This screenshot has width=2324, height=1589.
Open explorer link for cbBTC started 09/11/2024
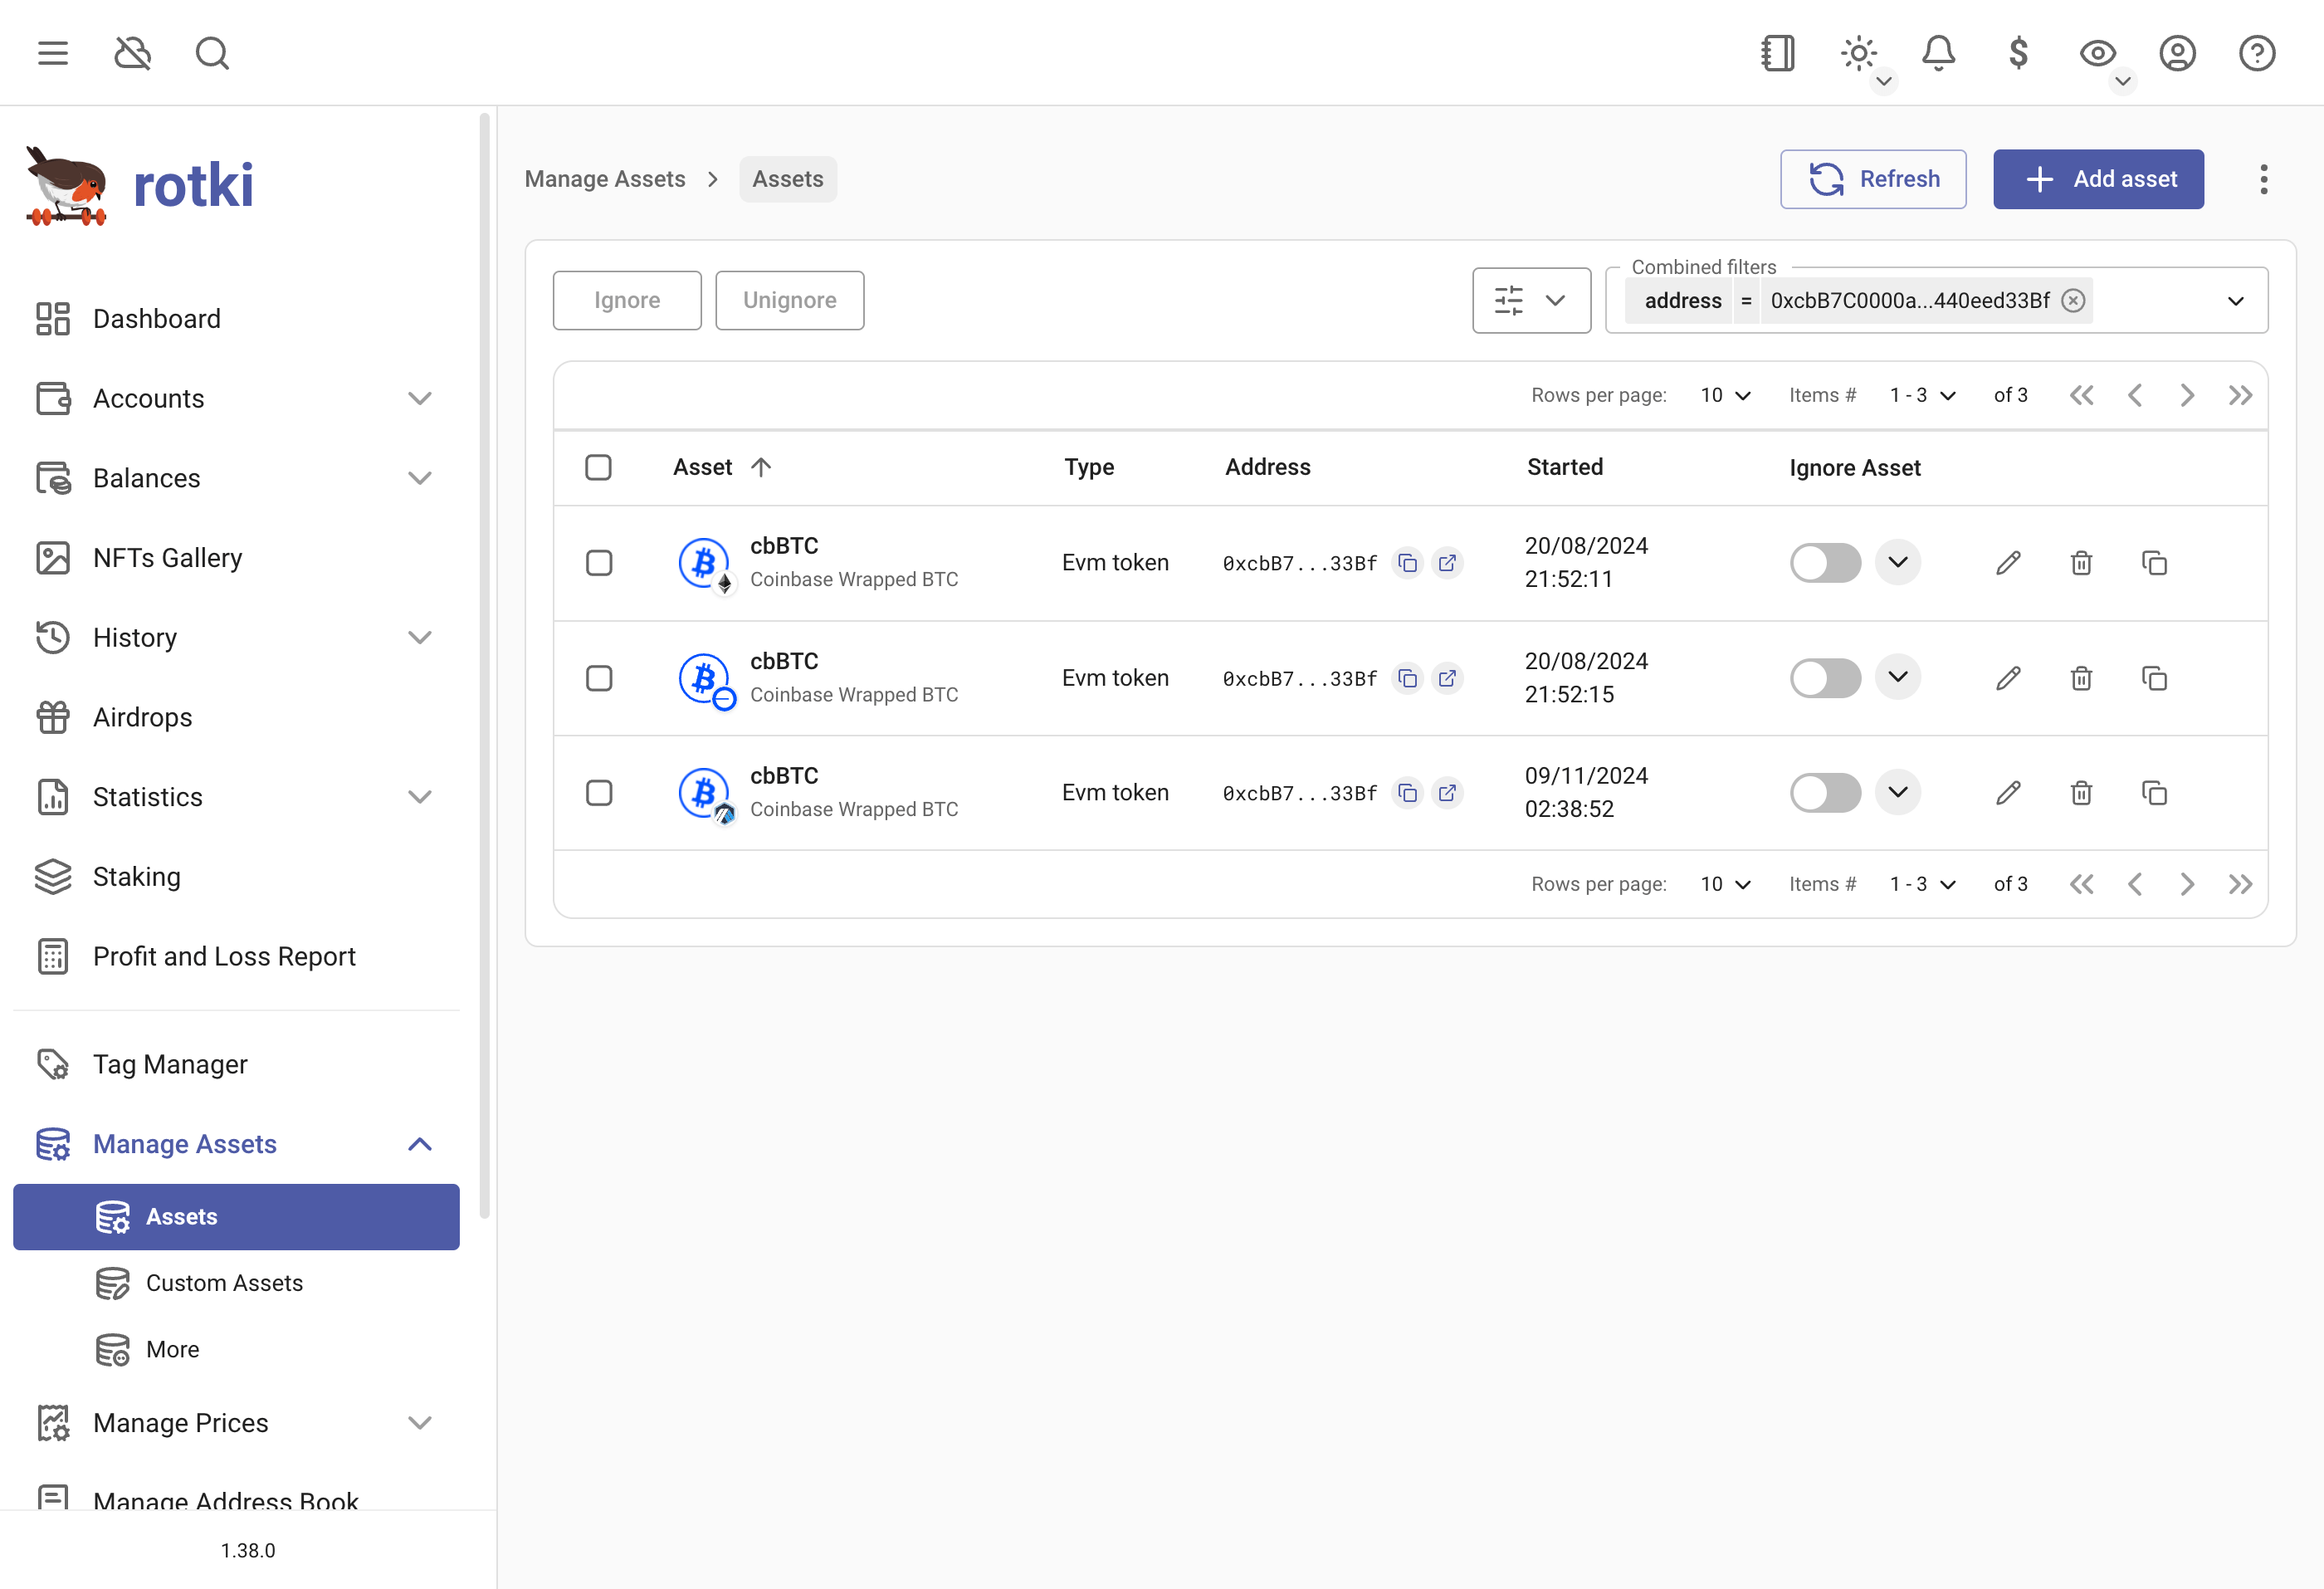click(x=1447, y=793)
